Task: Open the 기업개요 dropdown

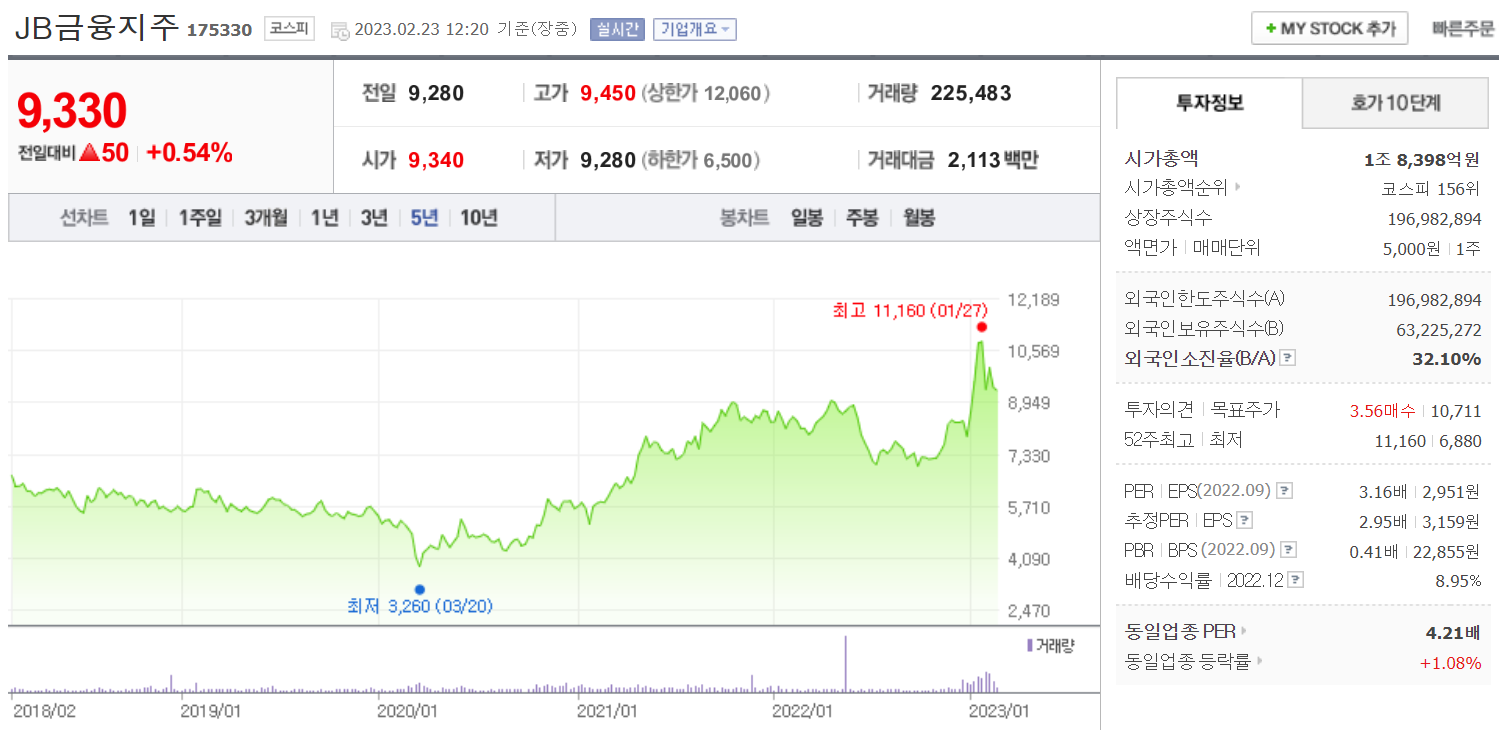Action: coord(695,29)
